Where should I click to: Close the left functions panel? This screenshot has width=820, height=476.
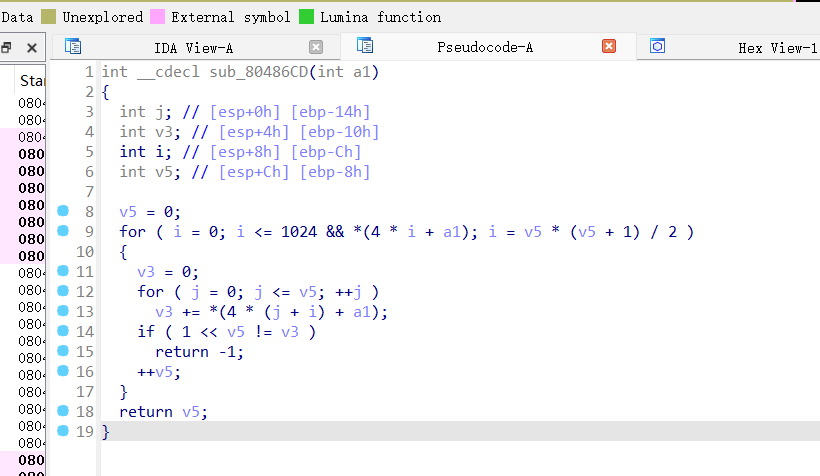pyautogui.click(x=32, y=48)
